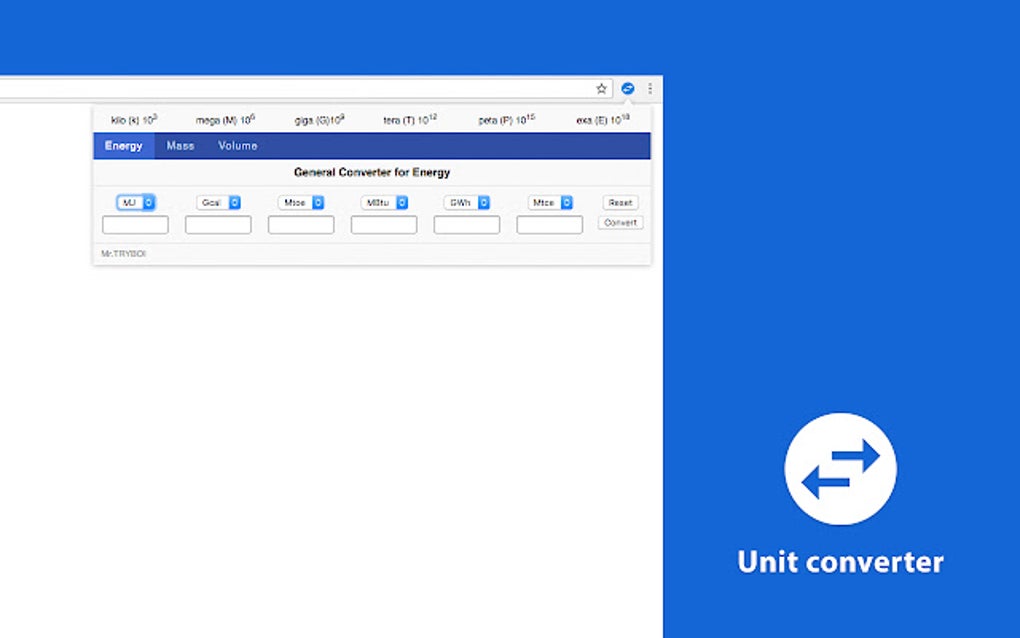Switch to the Volume tab
The width and height of the screenshot is (1020, 638).
(237, 145)
